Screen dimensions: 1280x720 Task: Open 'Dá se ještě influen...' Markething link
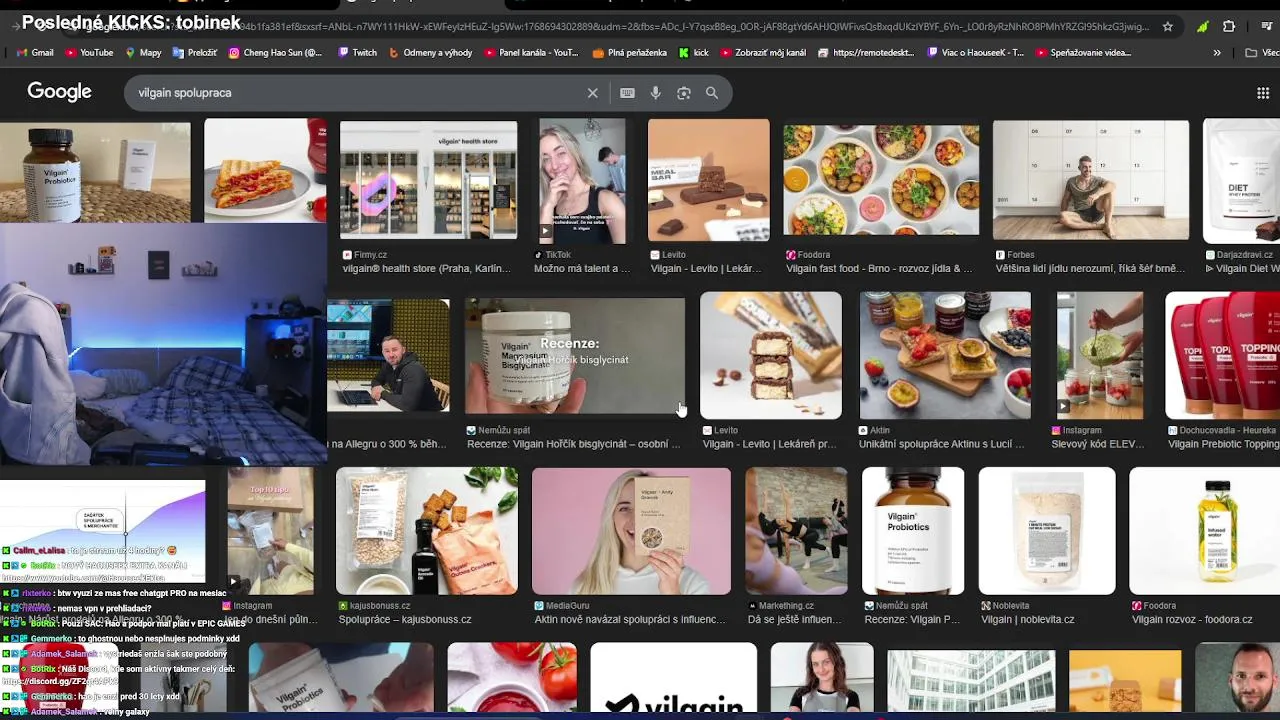coord(795,620)
